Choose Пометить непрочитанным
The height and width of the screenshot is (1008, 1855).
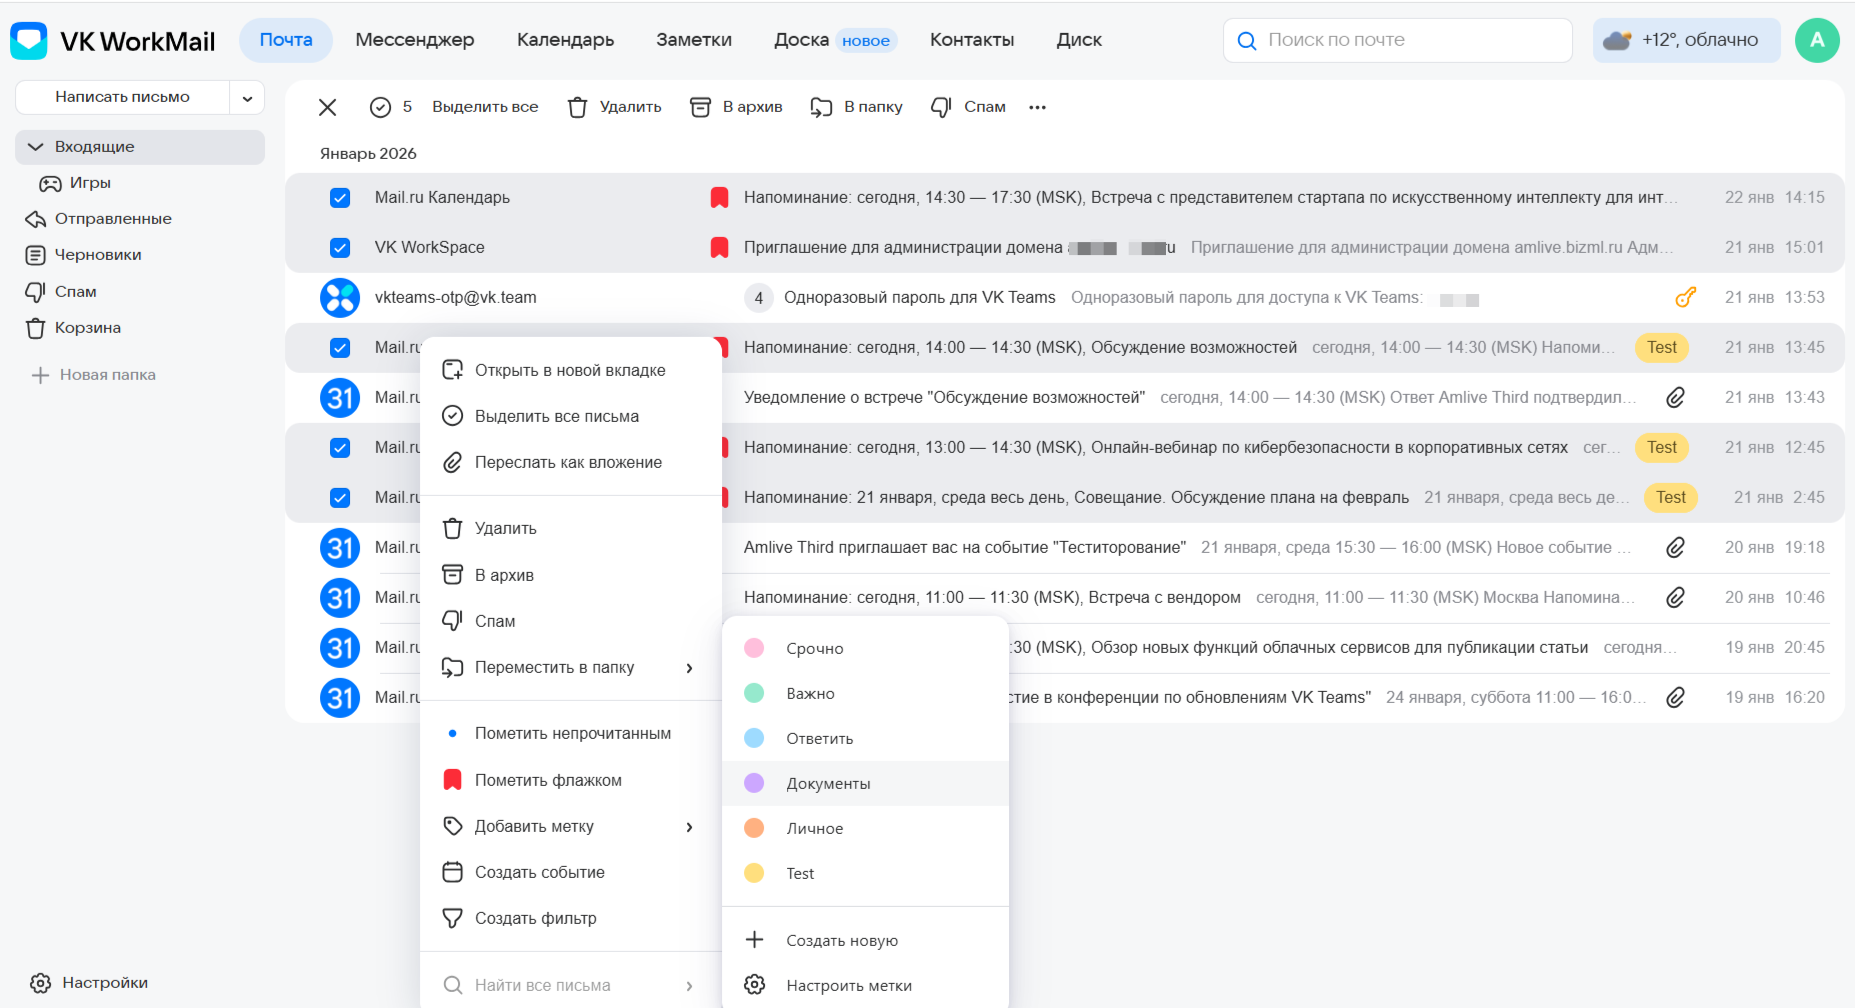[571, 733]
